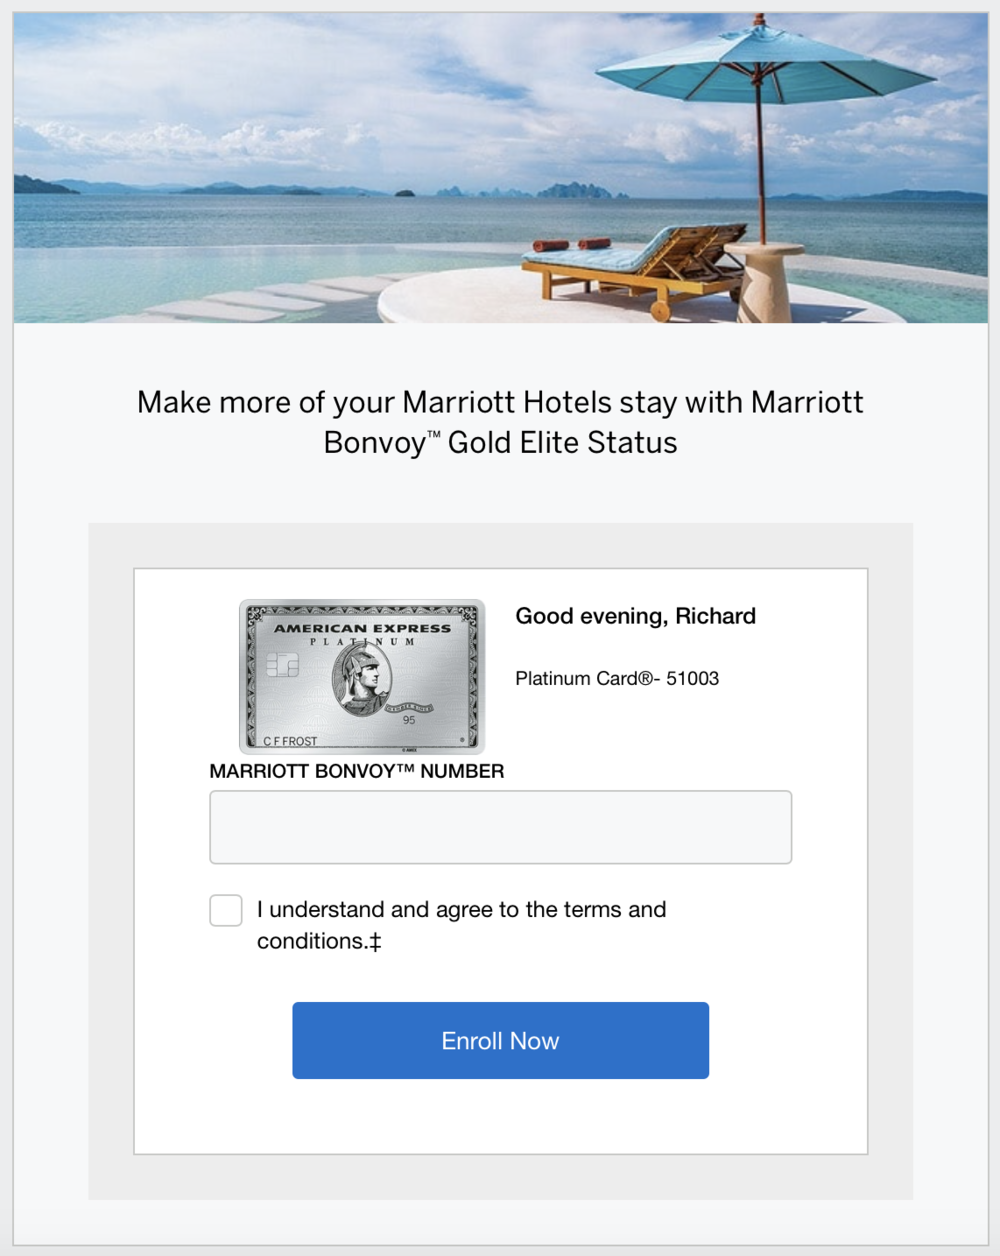1000x1256 pixels.
Task: Click the C F FROST cardholder name
Action: (x=290, y=741)
